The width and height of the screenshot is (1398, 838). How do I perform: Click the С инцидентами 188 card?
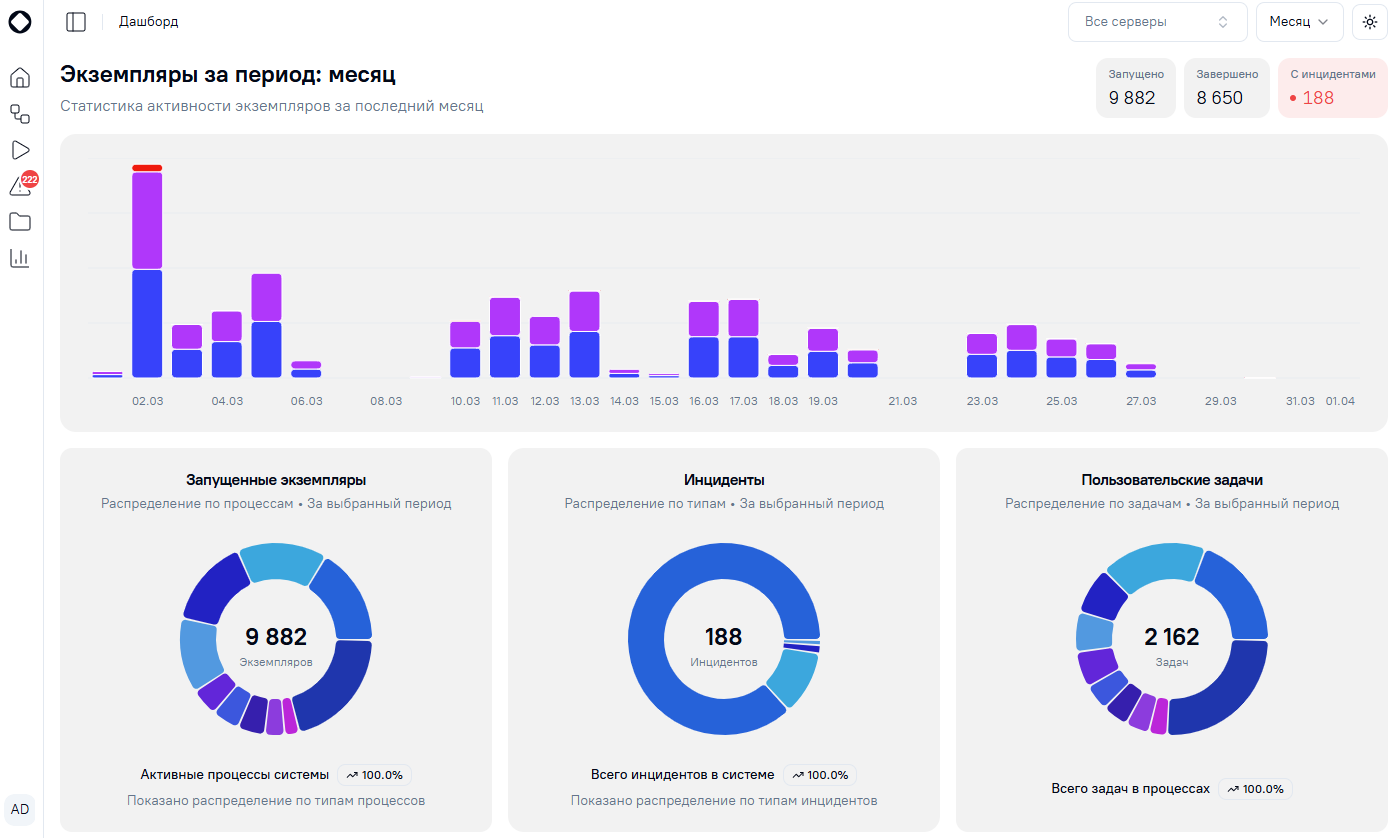click(x=1332, y=88)
